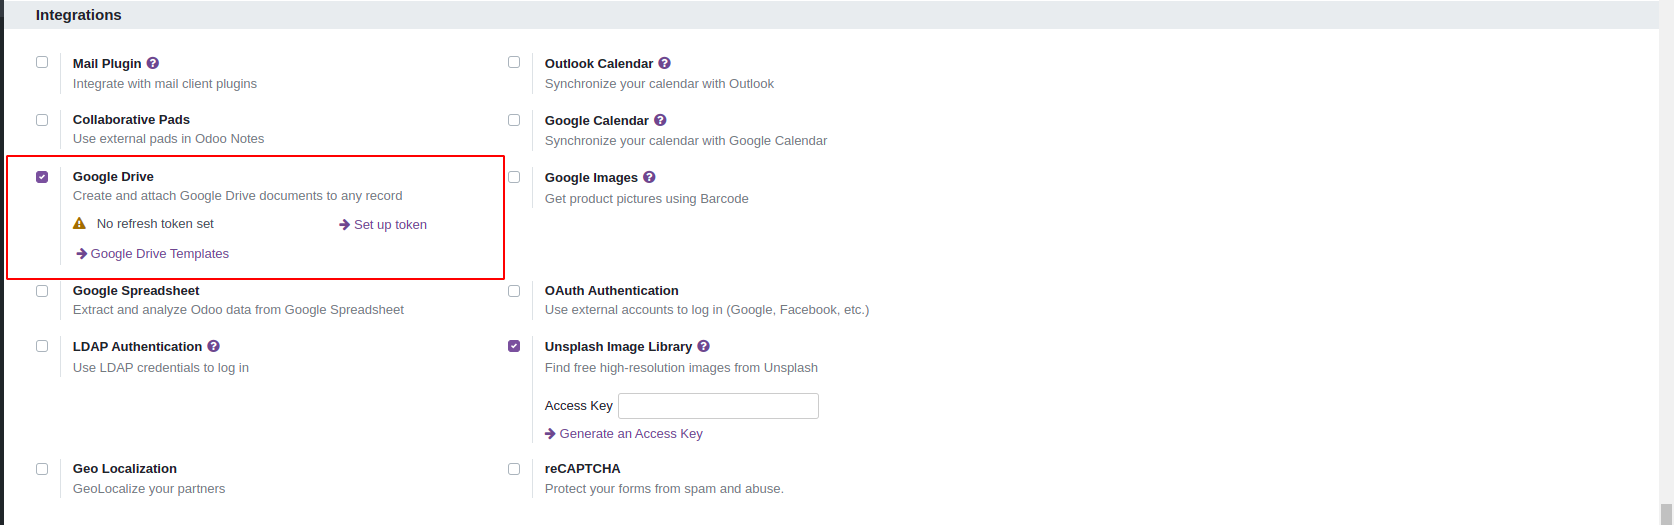Click the warning icon beside No refresh token

[80, 224]
